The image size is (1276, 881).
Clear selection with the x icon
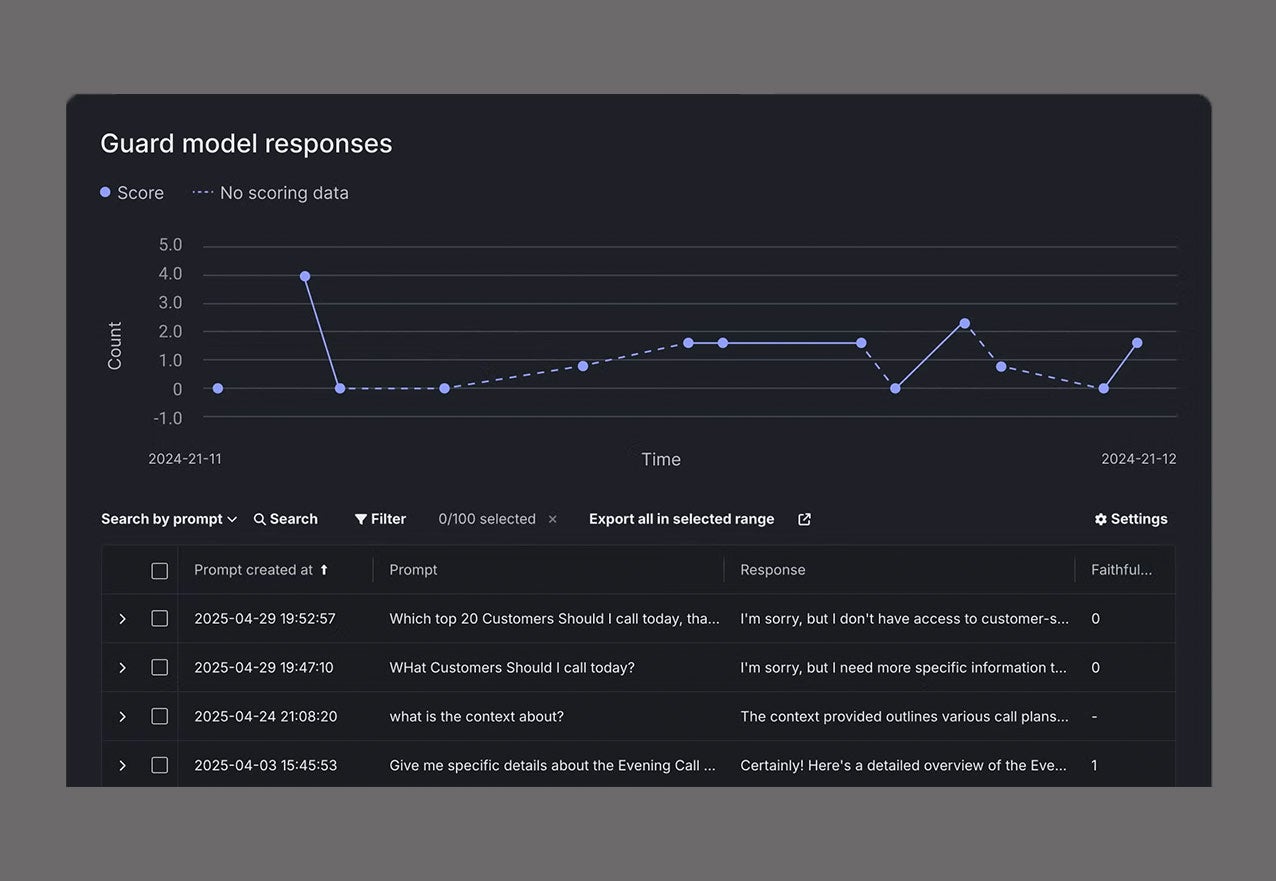click(x=552, y=519)
